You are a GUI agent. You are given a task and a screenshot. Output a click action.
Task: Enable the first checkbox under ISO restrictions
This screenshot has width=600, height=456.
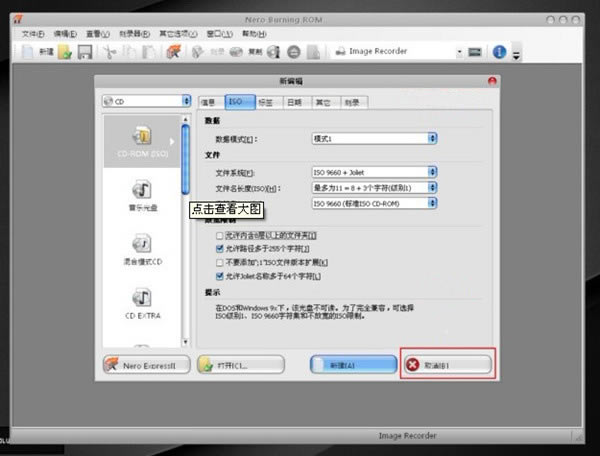(x=220, y=234)
